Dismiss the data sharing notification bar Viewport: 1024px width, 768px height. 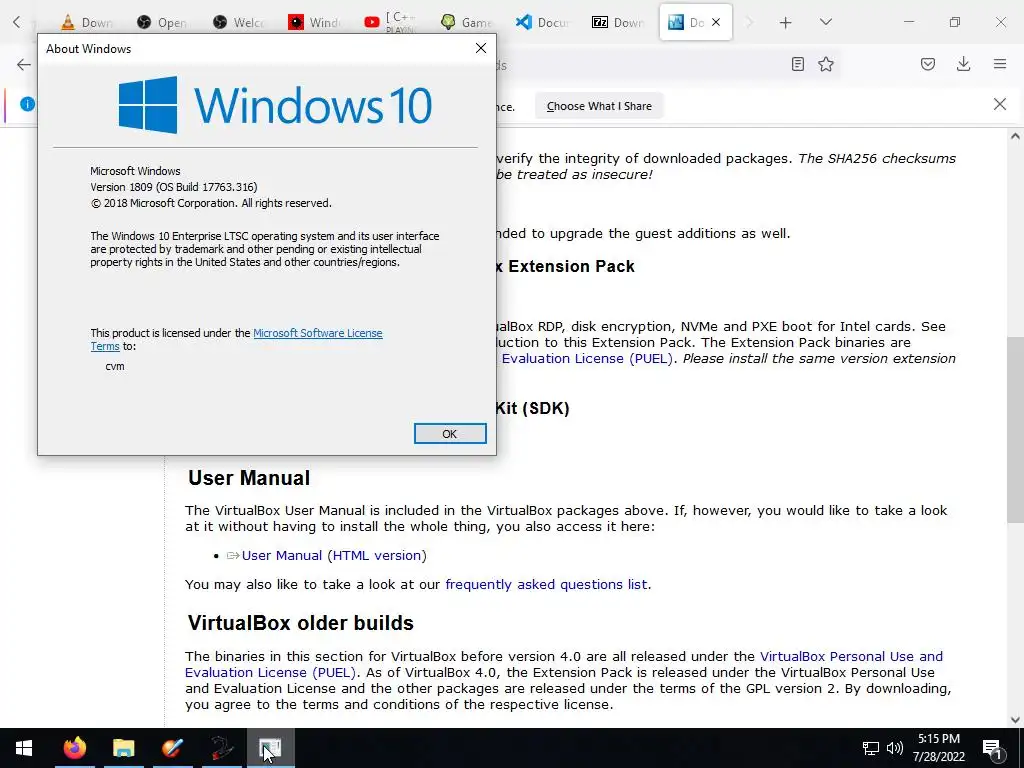click(1000, 104)
